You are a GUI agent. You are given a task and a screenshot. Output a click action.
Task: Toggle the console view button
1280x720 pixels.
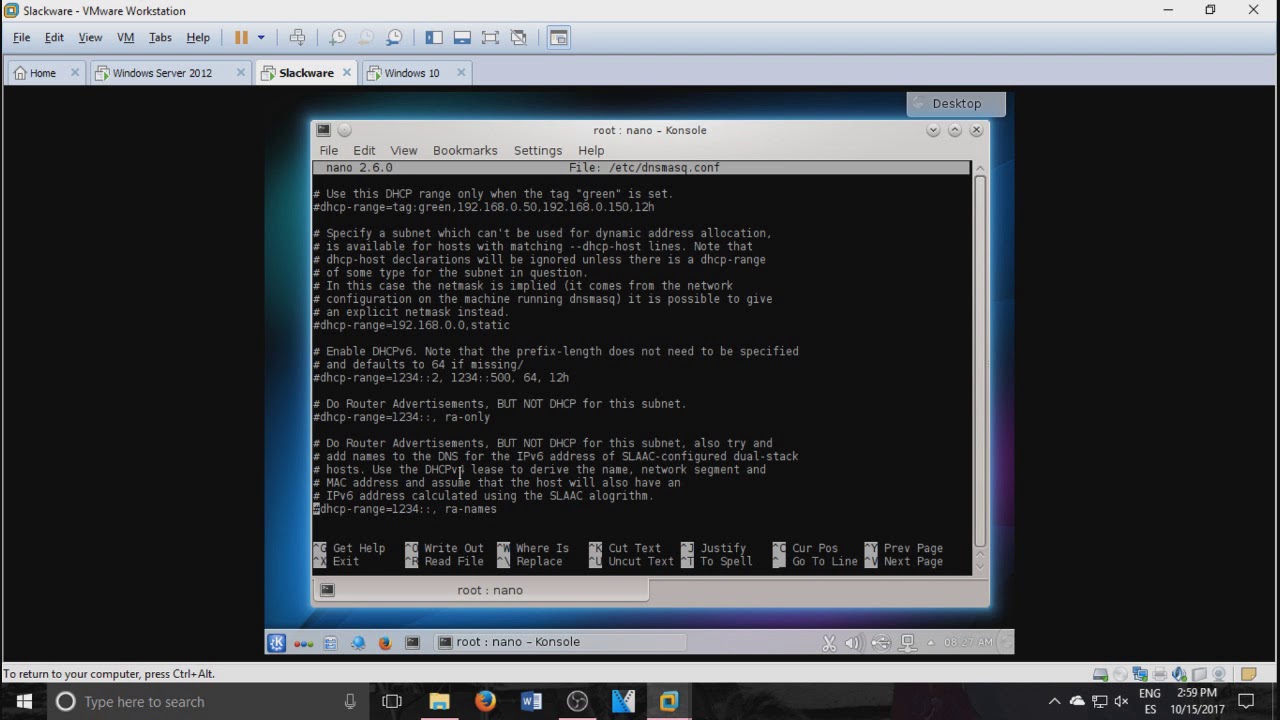[x=558, y=37]
